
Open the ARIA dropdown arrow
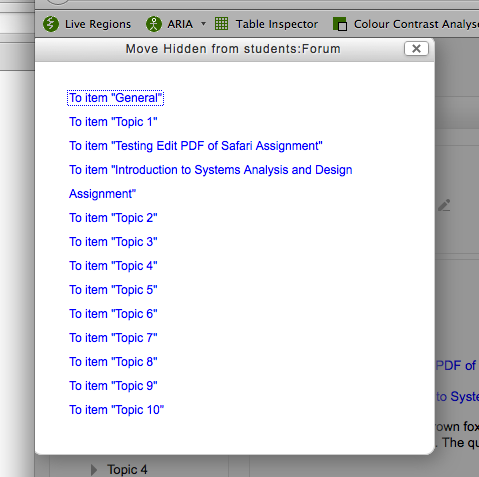click(x=203, y=24)
